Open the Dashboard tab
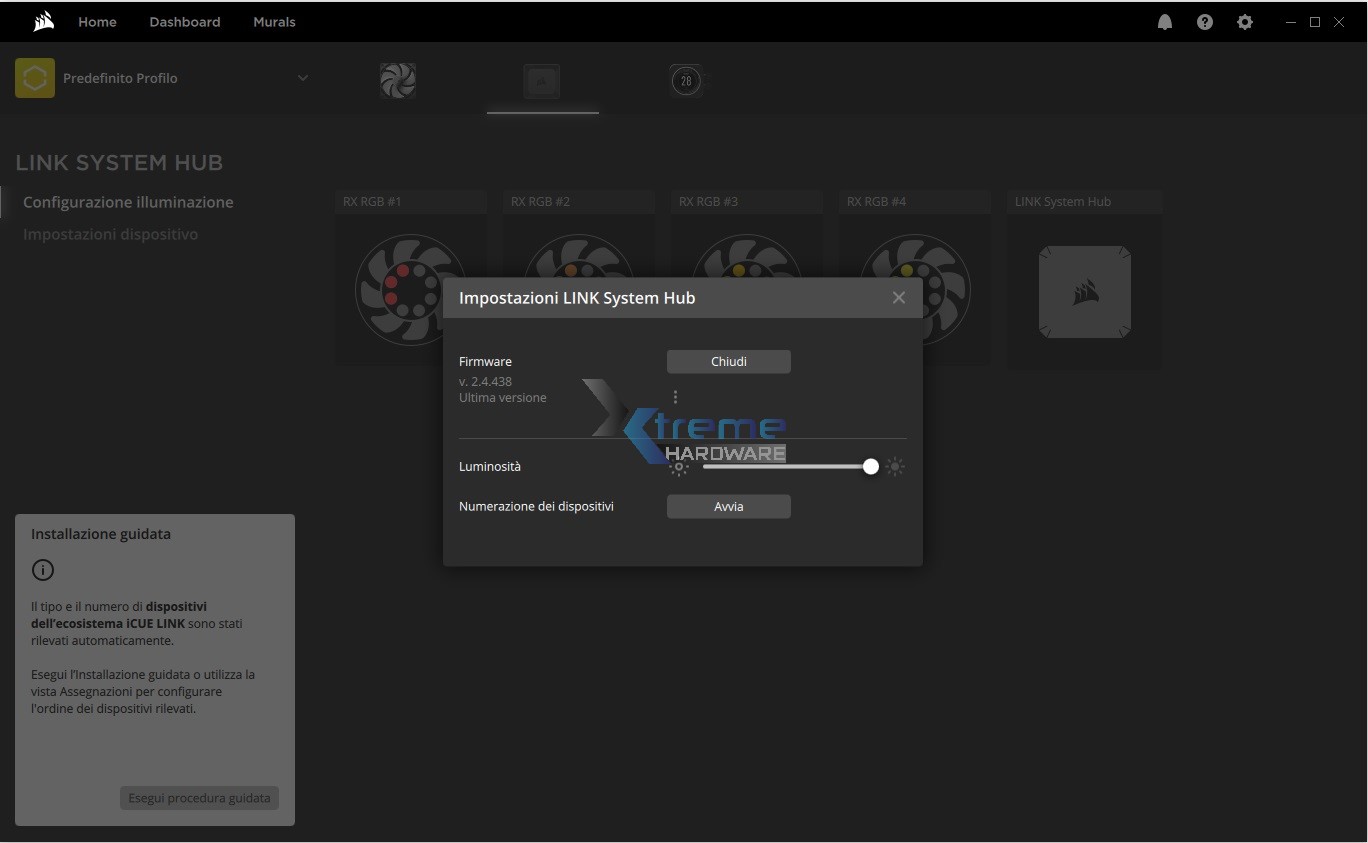 (185, 22)
